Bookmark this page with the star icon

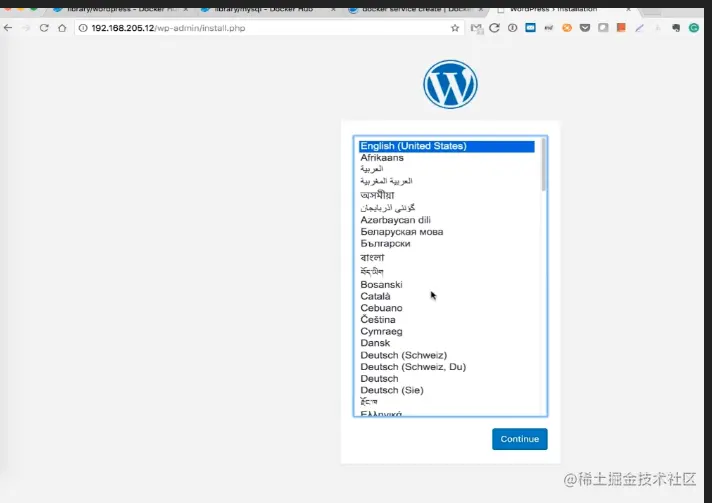tap(455, 28)
